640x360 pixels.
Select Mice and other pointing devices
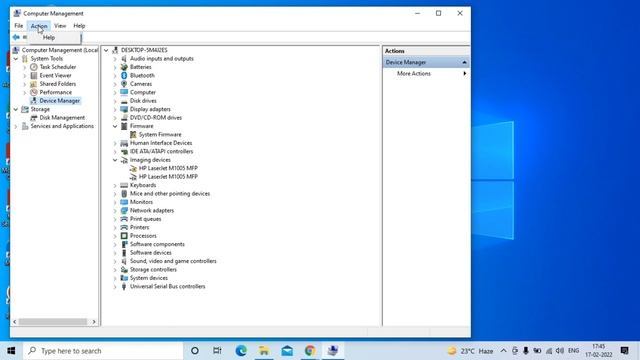(x=170, y=193)
